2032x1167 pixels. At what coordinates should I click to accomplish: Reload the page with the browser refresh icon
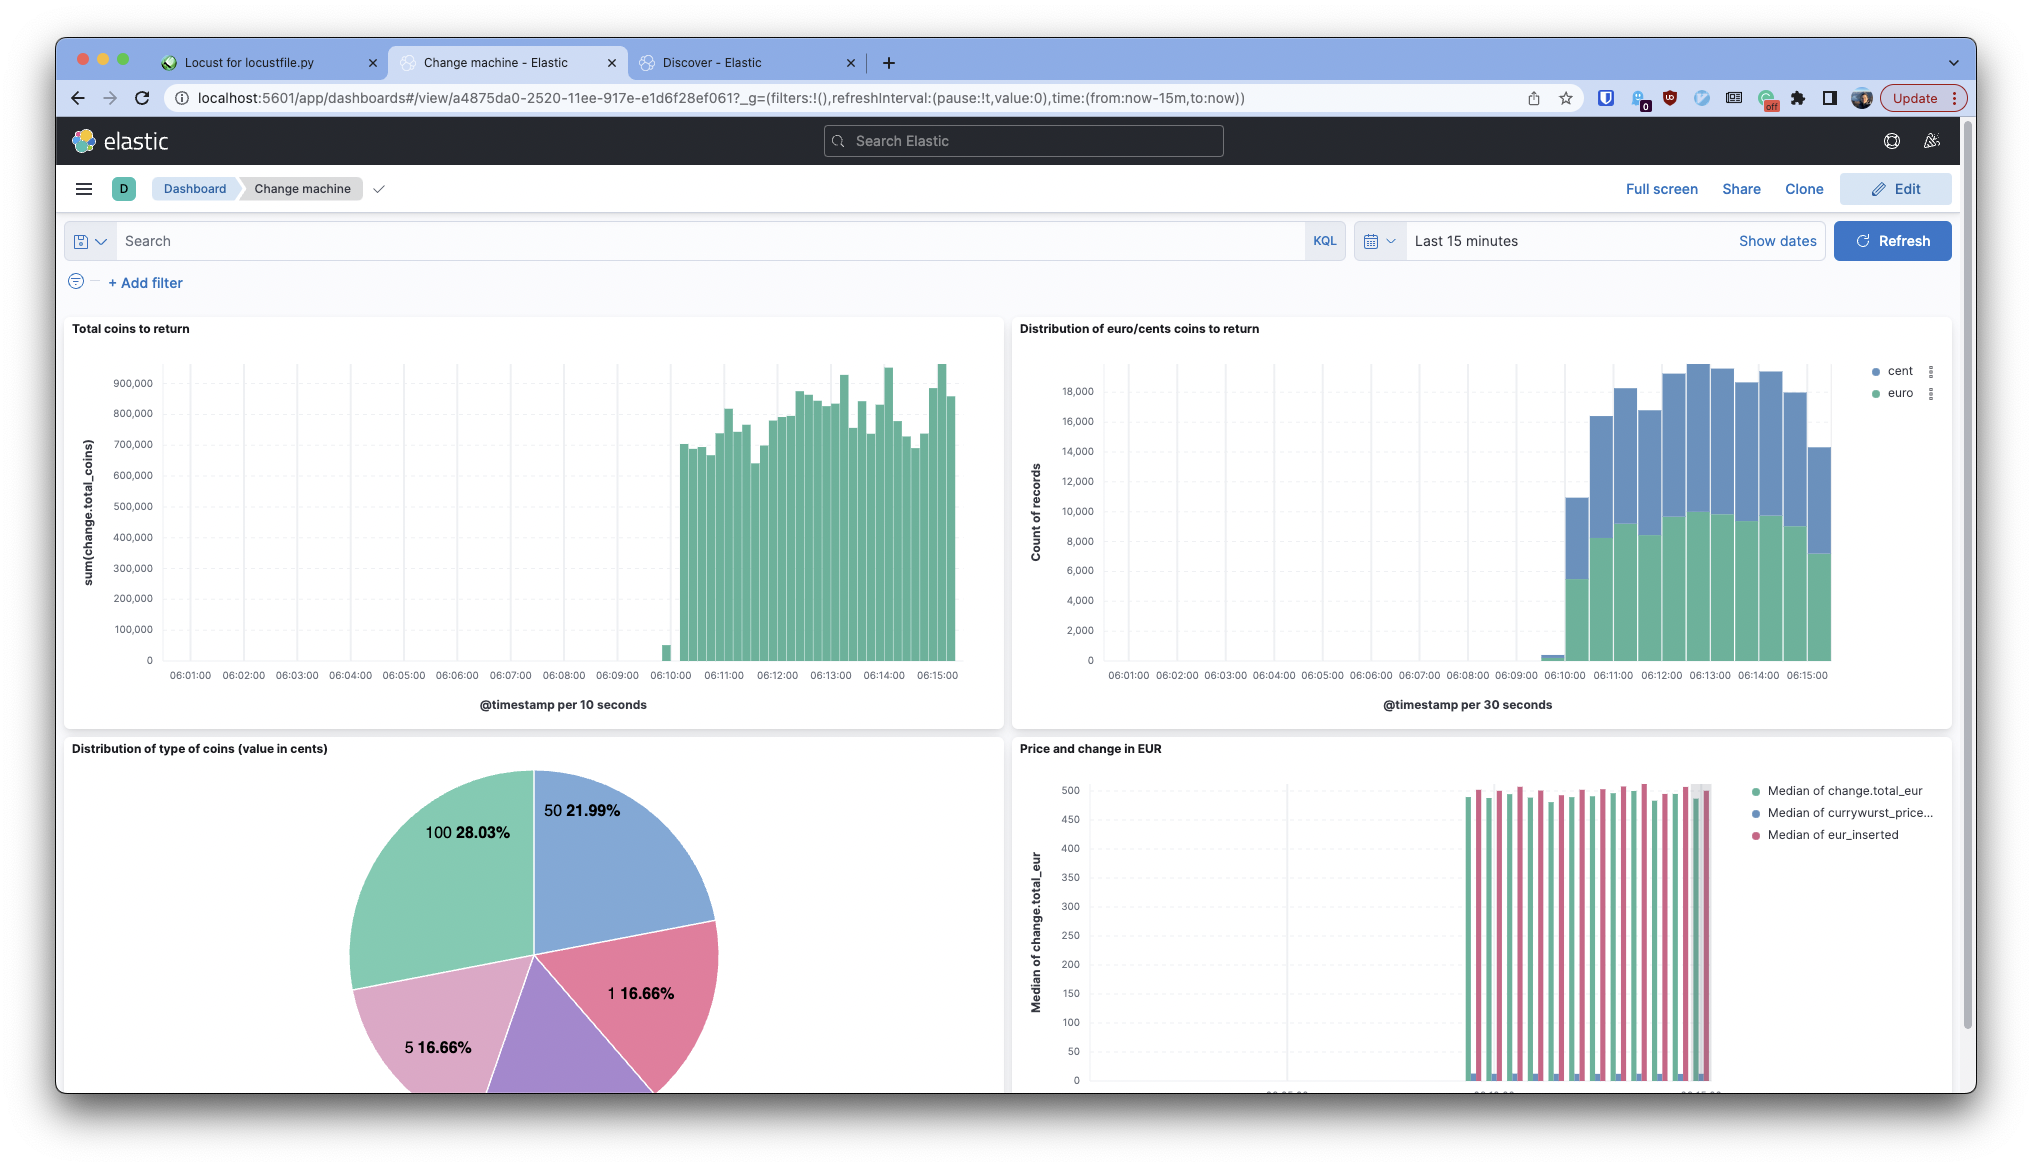[x=142, y=98]
